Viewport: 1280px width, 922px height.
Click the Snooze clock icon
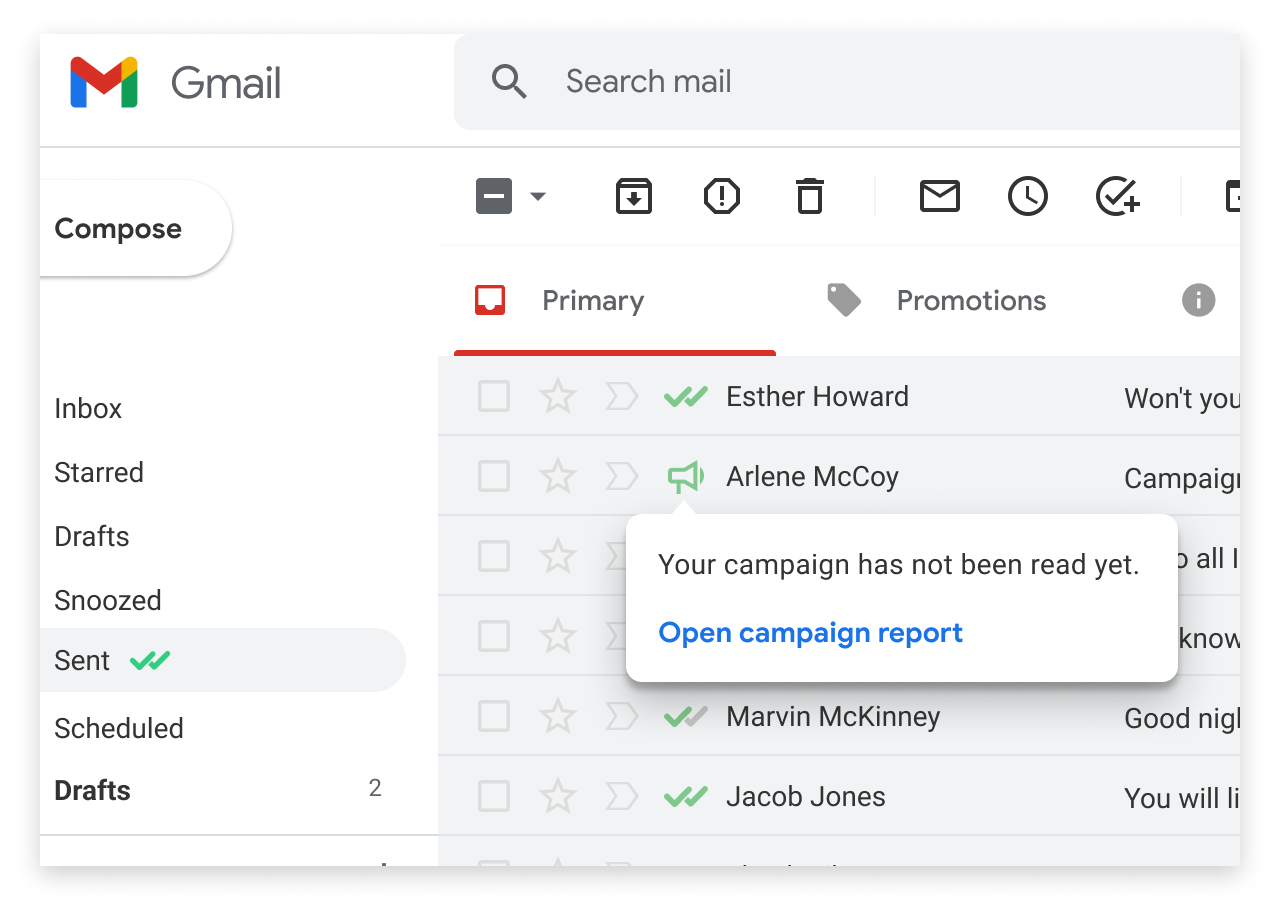pyautogui.click(x=1027, y=196)
